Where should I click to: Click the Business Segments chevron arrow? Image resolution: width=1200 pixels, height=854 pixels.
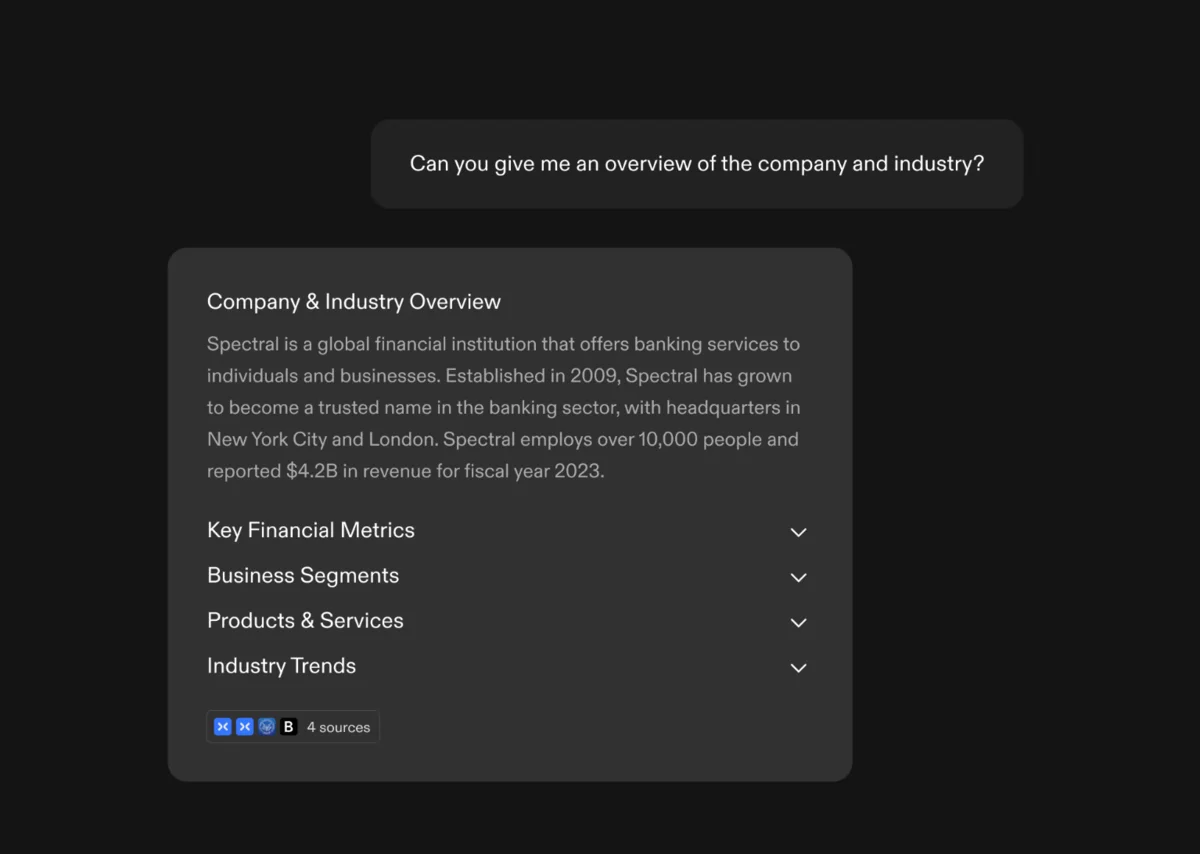coord(798,577)
